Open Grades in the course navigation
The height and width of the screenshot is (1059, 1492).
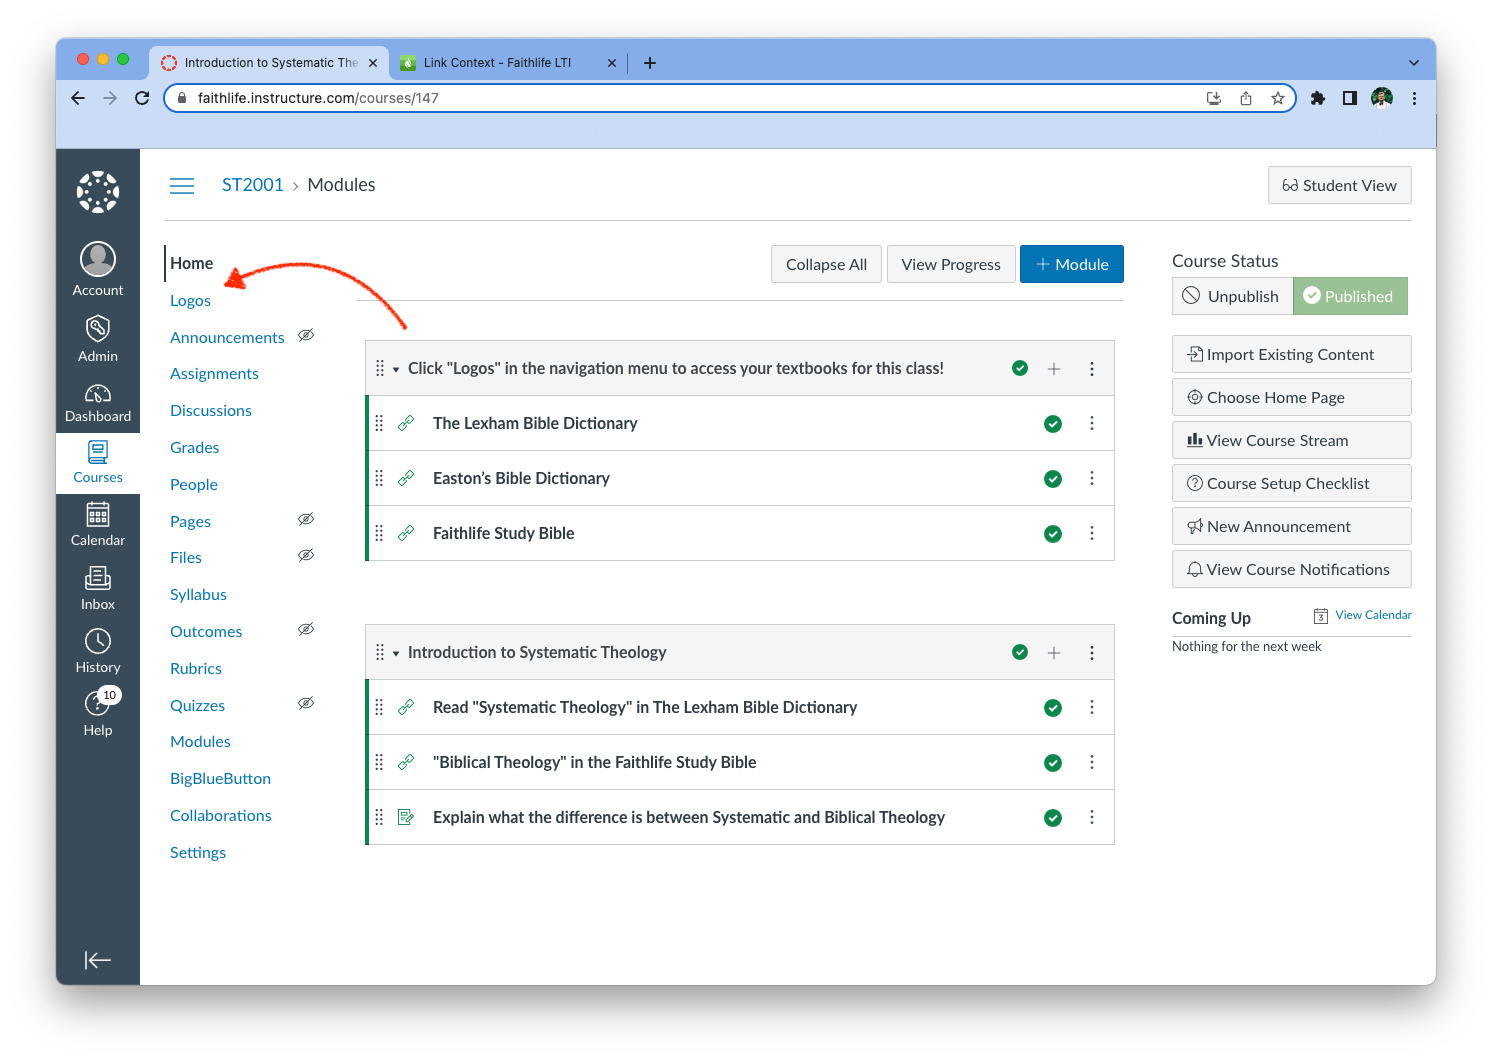194,448
